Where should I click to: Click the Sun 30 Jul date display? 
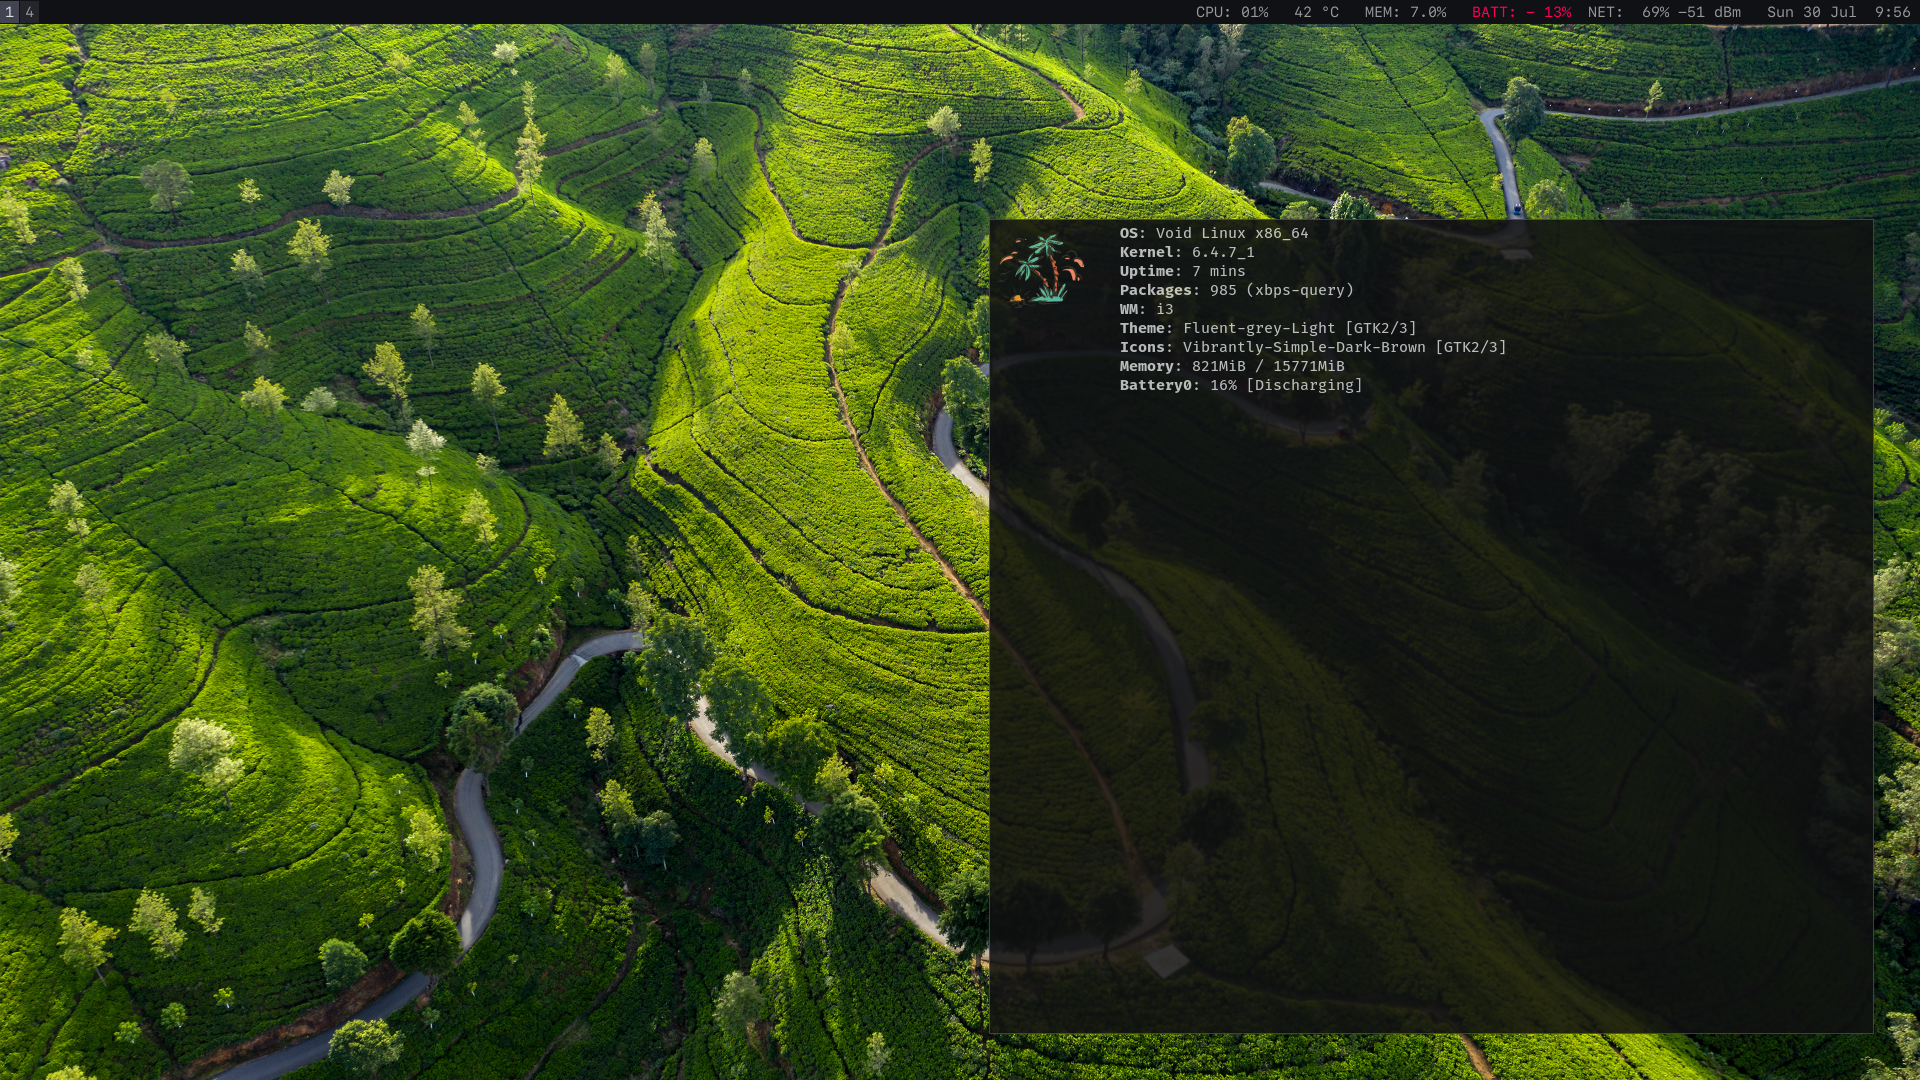[1811, 12]
